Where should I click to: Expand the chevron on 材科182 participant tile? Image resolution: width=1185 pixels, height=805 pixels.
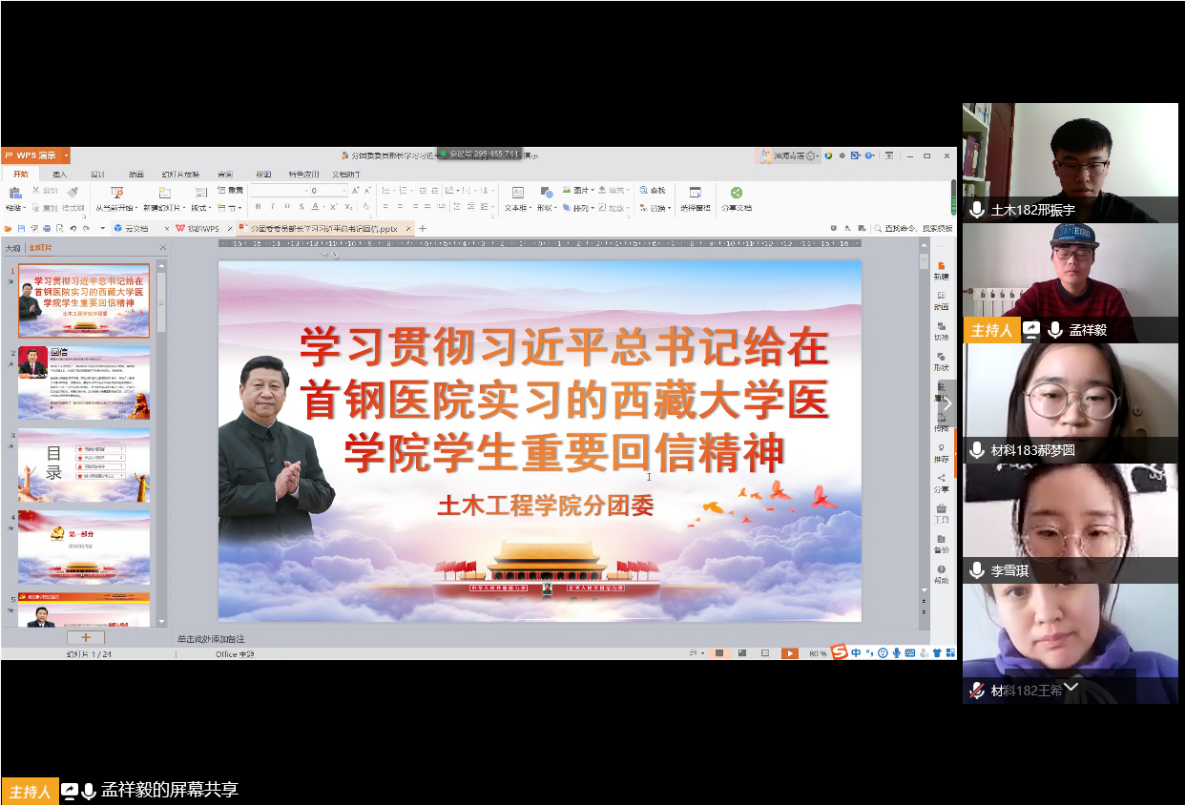pyautogui.click(x=1071, y=688)
